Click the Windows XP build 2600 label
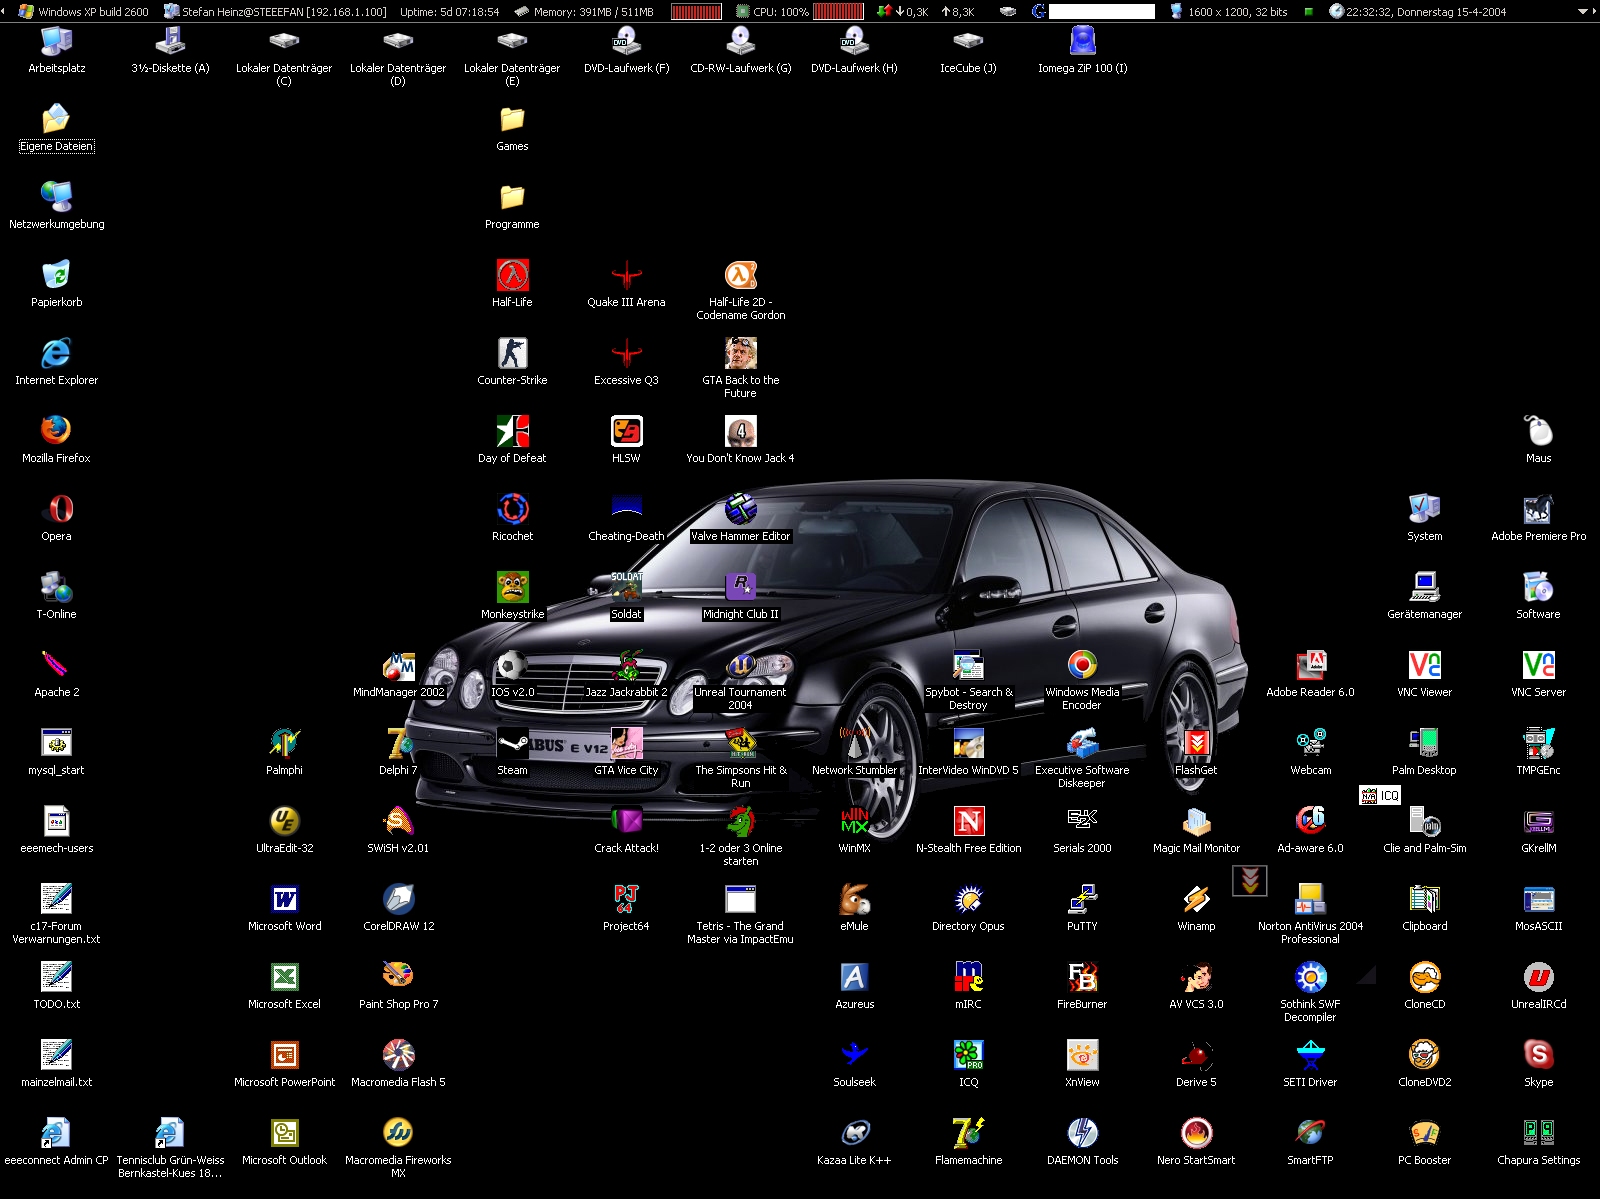1600x1200 pixels. [x=84, y=12]
